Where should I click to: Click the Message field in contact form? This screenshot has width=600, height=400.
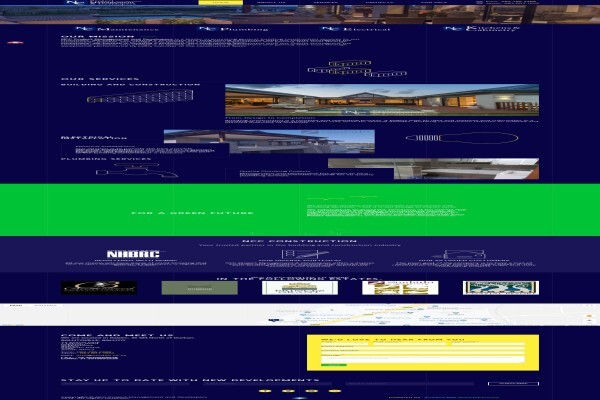422,359
